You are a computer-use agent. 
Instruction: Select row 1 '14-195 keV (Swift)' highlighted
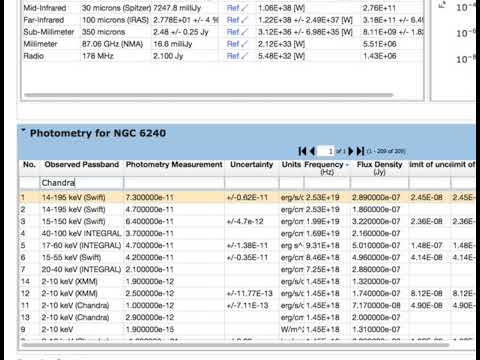tap(247, 197)
